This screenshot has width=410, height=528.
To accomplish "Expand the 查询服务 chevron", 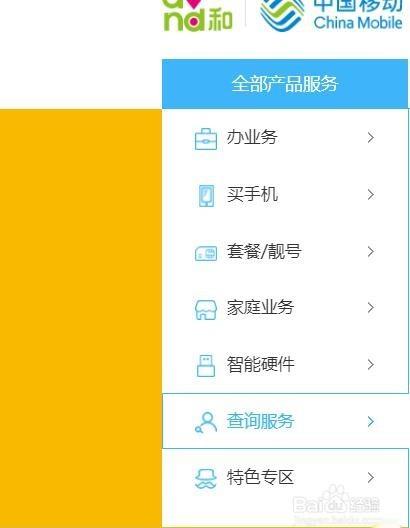I will point(371,422).
